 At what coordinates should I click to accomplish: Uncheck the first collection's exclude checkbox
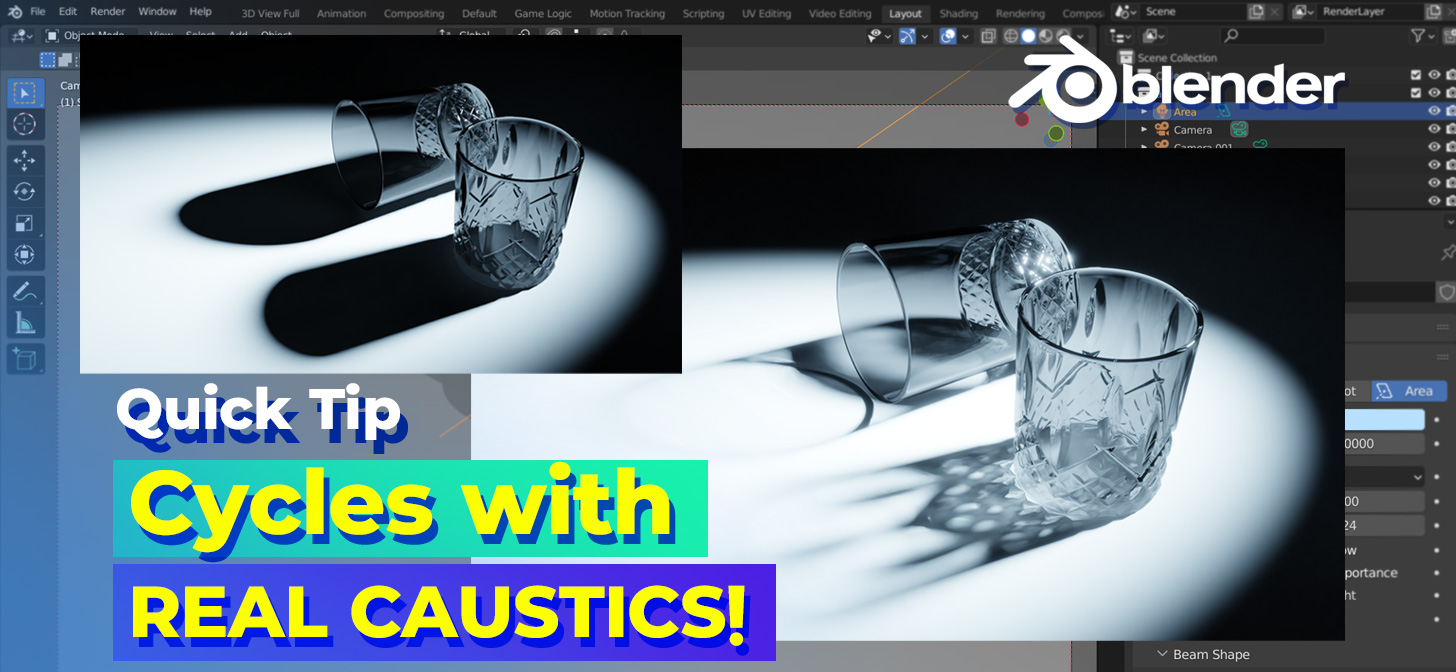pyautogui.click(x=1415, y=75)
